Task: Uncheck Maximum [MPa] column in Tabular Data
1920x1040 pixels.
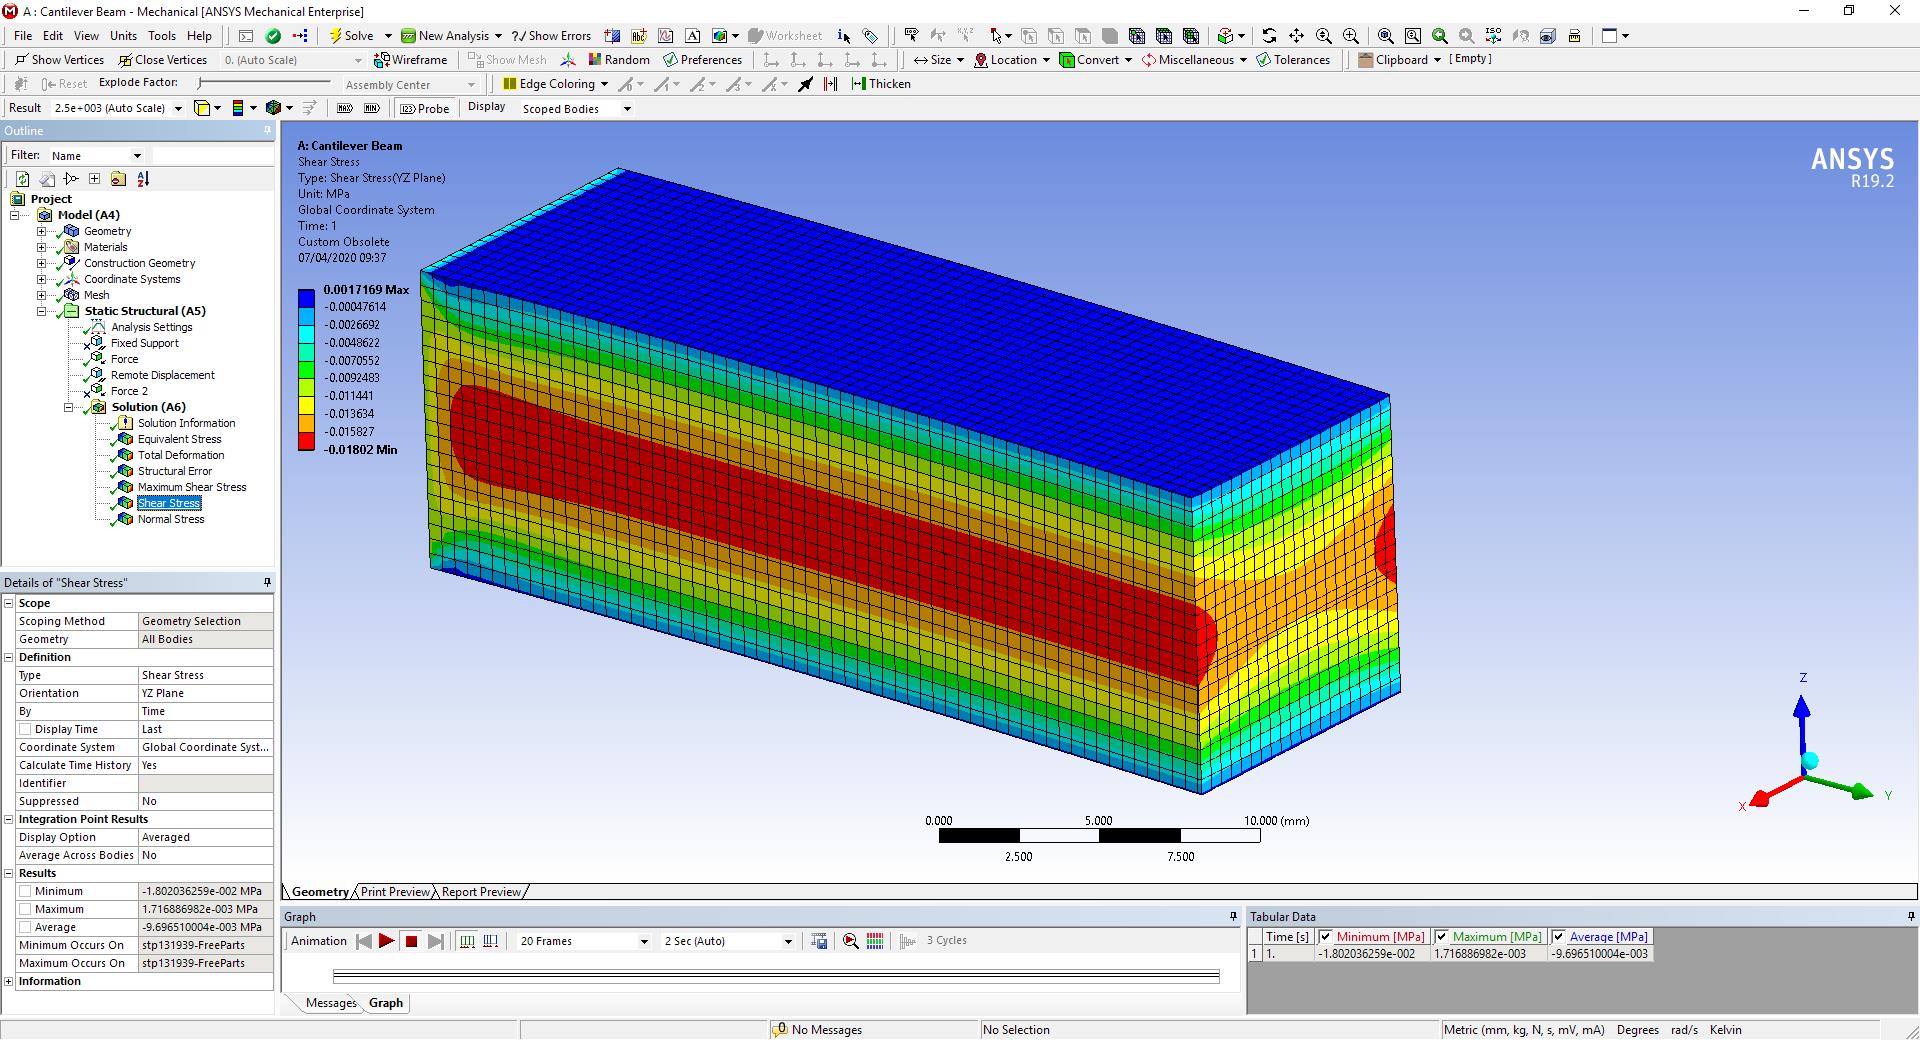Action: 1441,937
